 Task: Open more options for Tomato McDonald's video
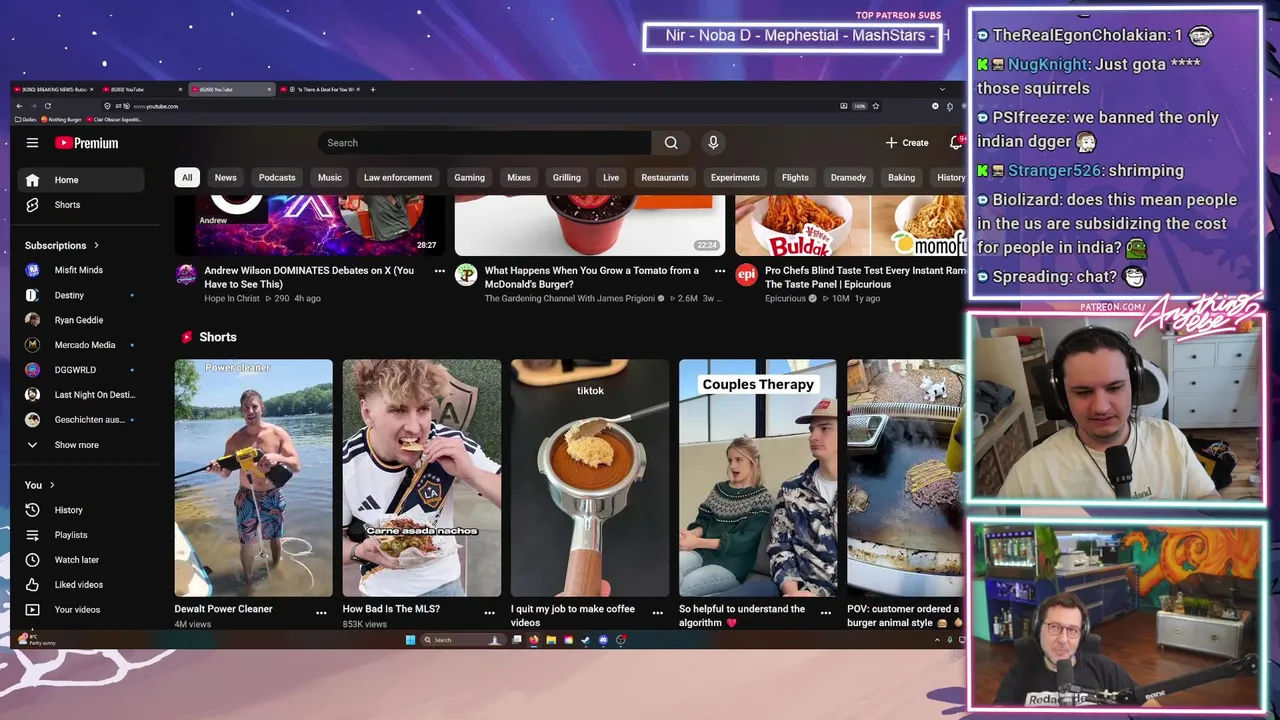point(720,271)
